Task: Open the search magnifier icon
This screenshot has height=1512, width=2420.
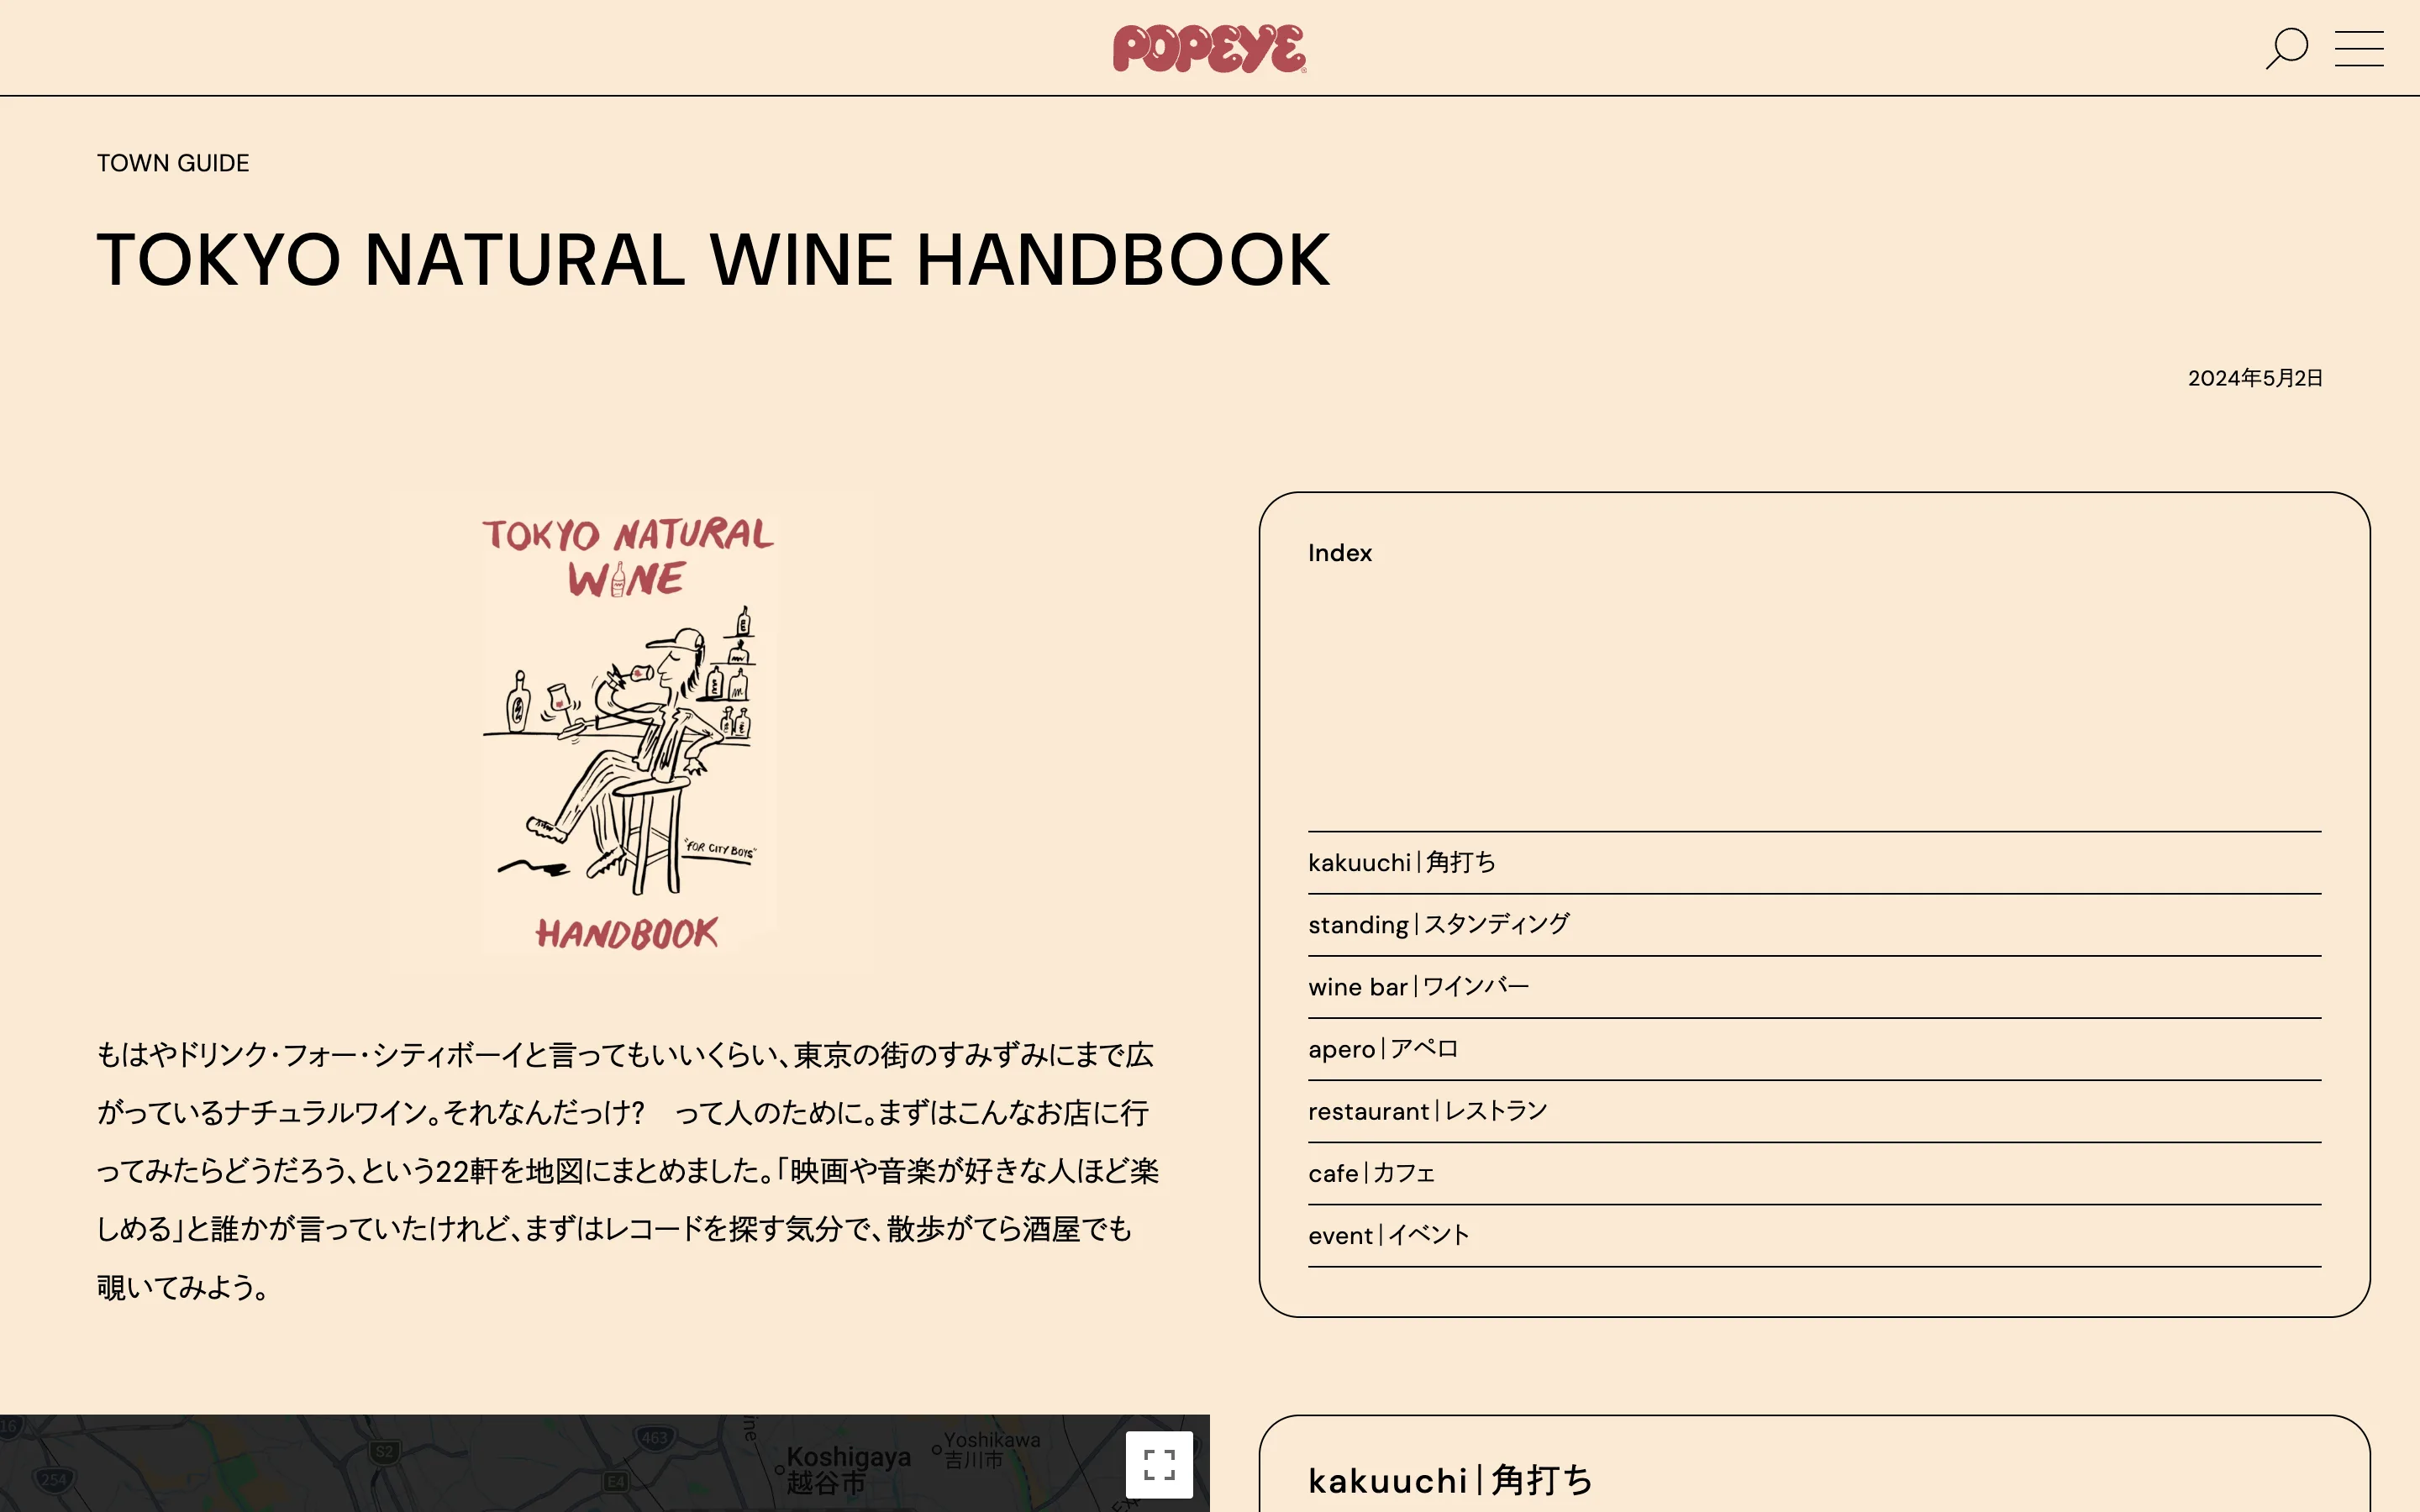Action: click(x=2286, y=48)
